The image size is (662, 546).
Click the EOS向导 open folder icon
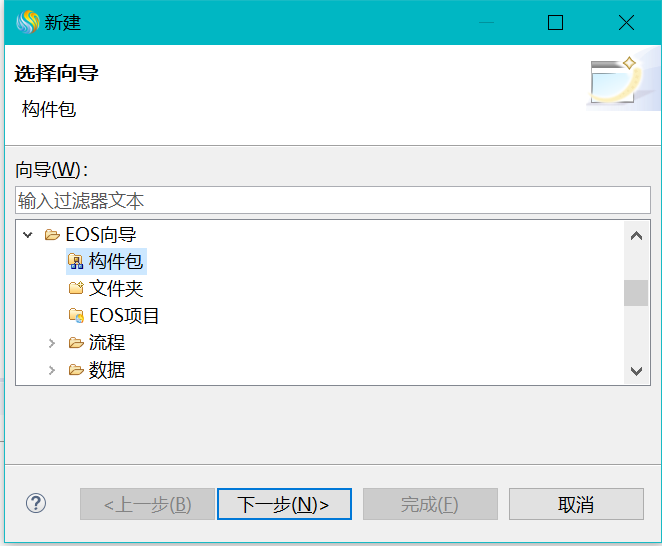pyautogui.click(x=52, y=235)
